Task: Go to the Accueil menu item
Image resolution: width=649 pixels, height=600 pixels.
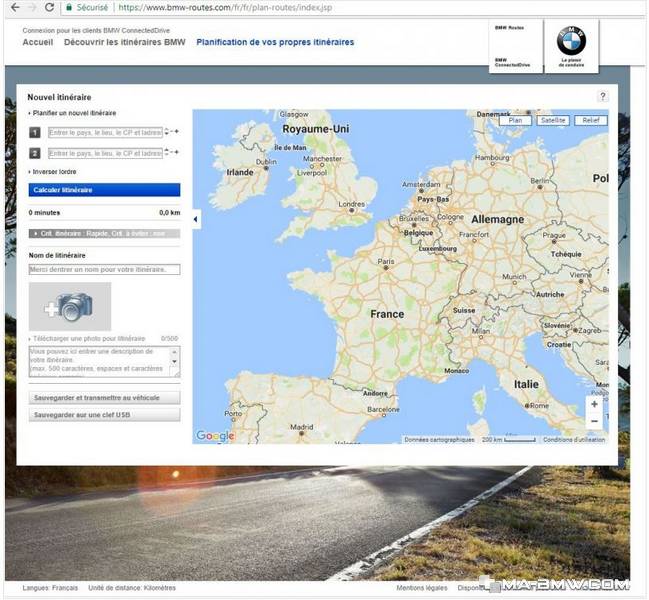Action: click(38, 42)
